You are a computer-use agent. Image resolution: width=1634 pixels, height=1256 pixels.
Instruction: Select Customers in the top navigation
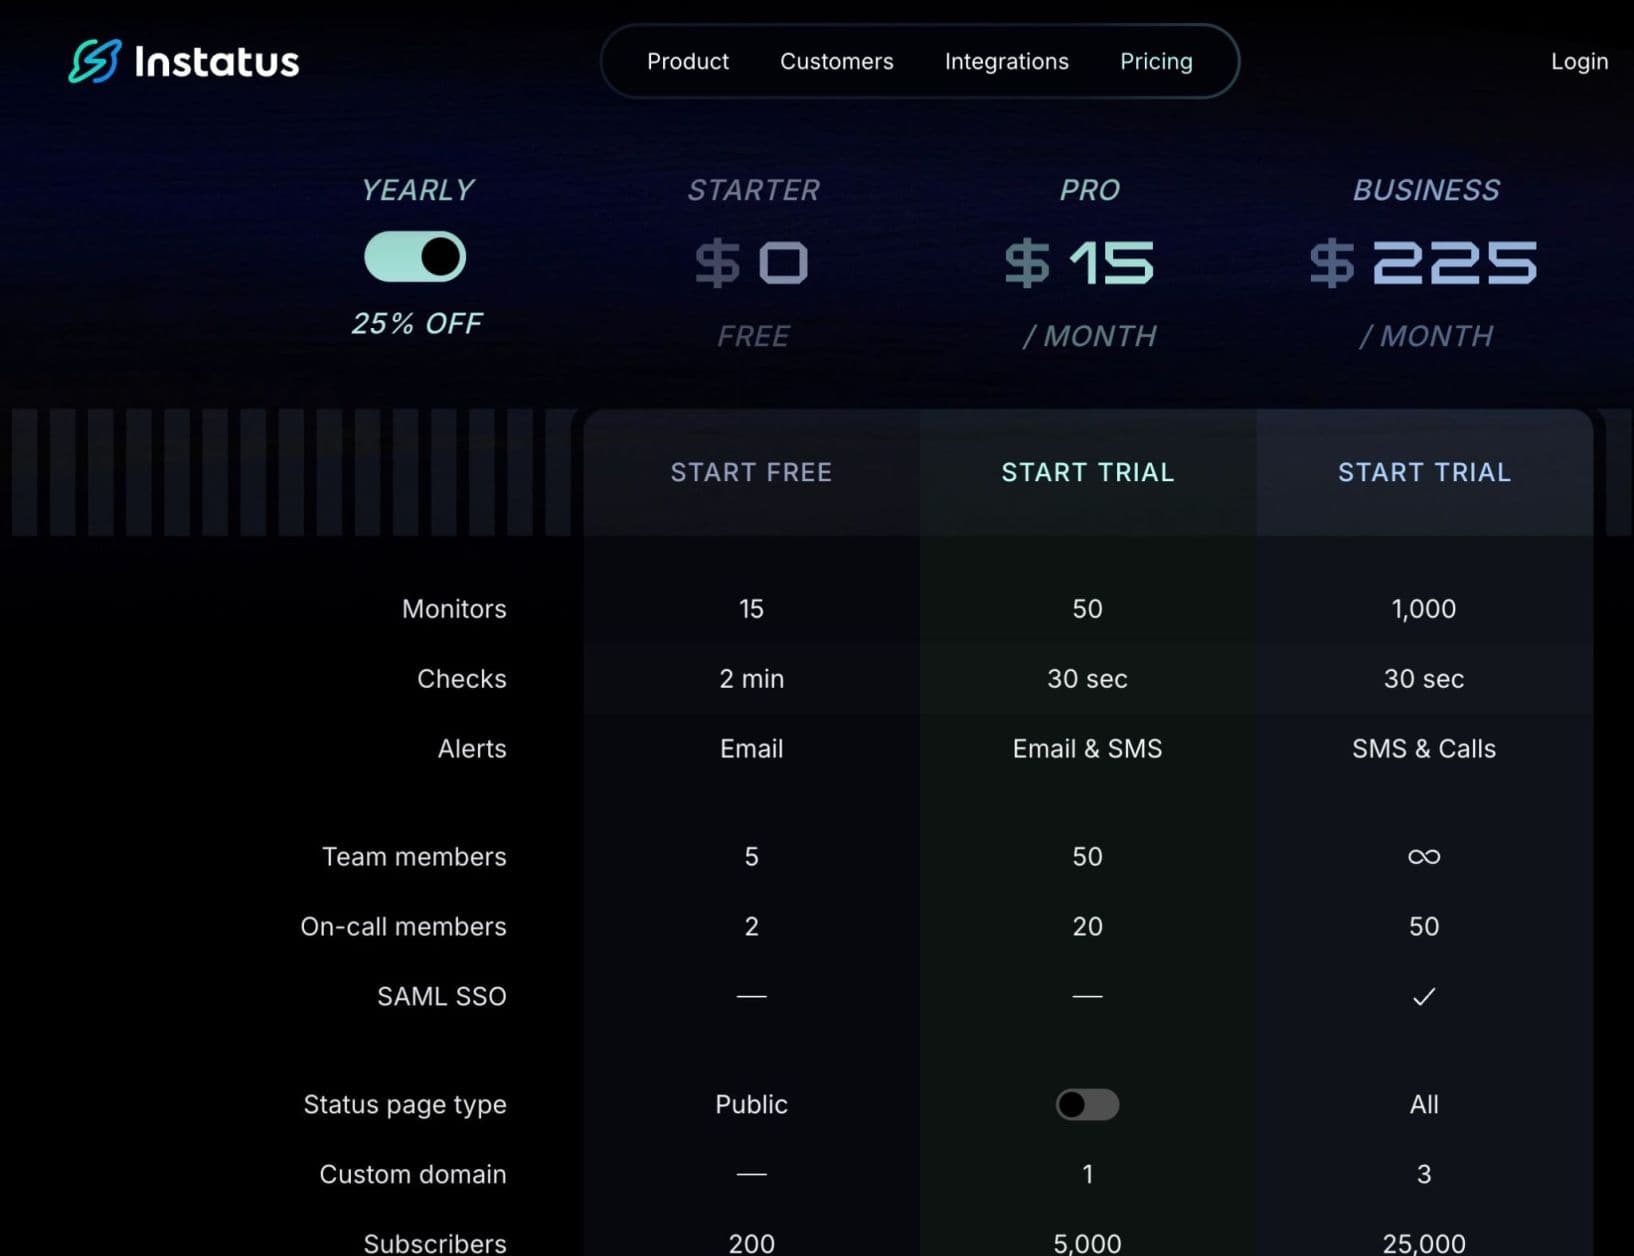(836, 61)
